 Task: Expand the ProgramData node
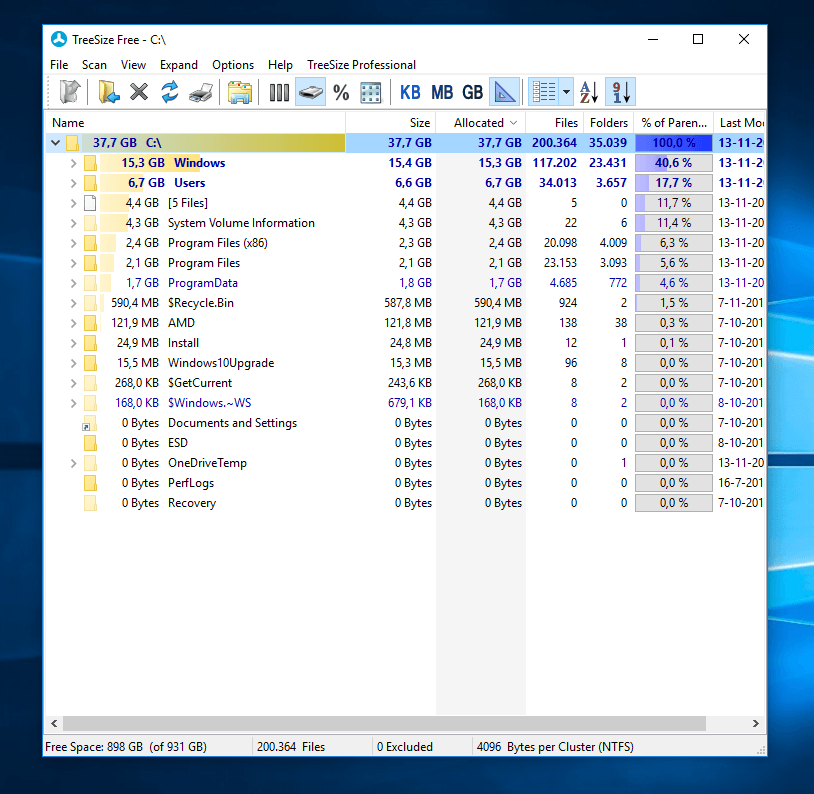click(x=73, y=283)
